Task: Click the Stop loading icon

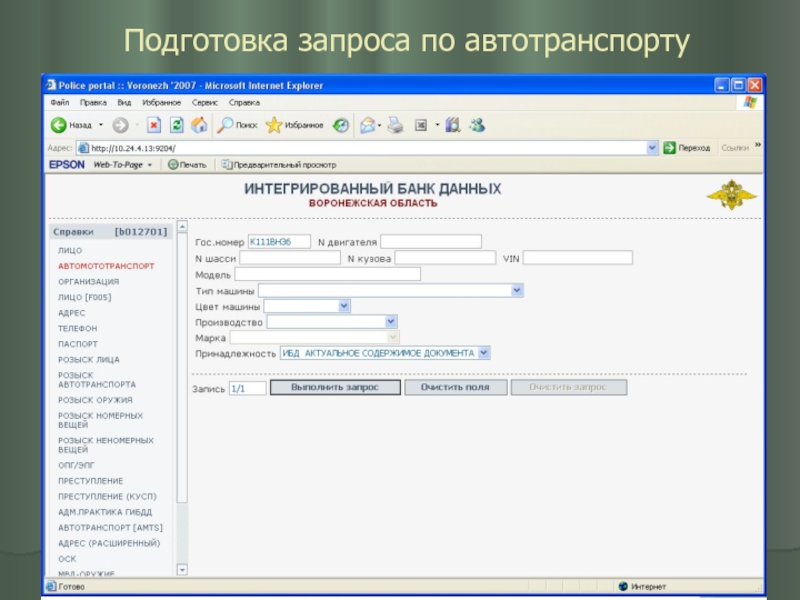Action: (154, 125)
